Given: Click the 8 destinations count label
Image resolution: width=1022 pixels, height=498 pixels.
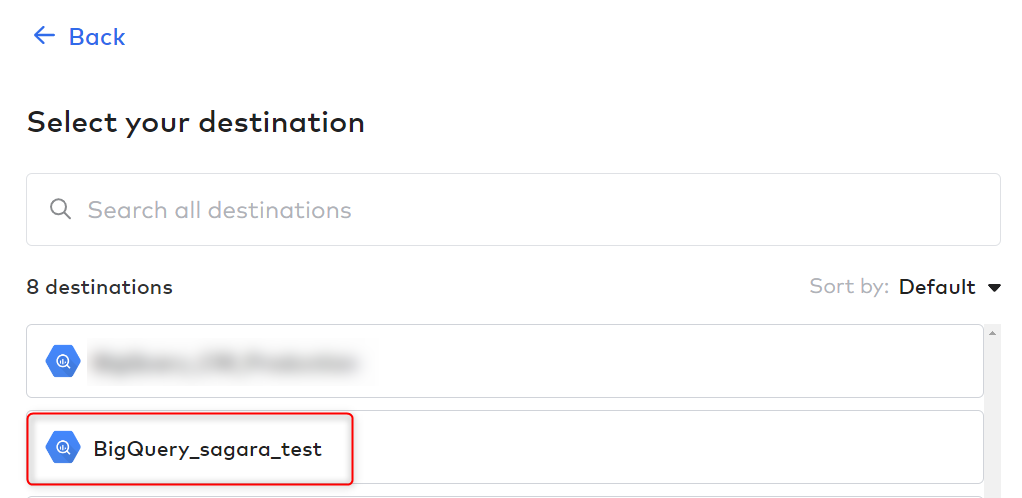Looking at the screenshot, I should [99, 287].
